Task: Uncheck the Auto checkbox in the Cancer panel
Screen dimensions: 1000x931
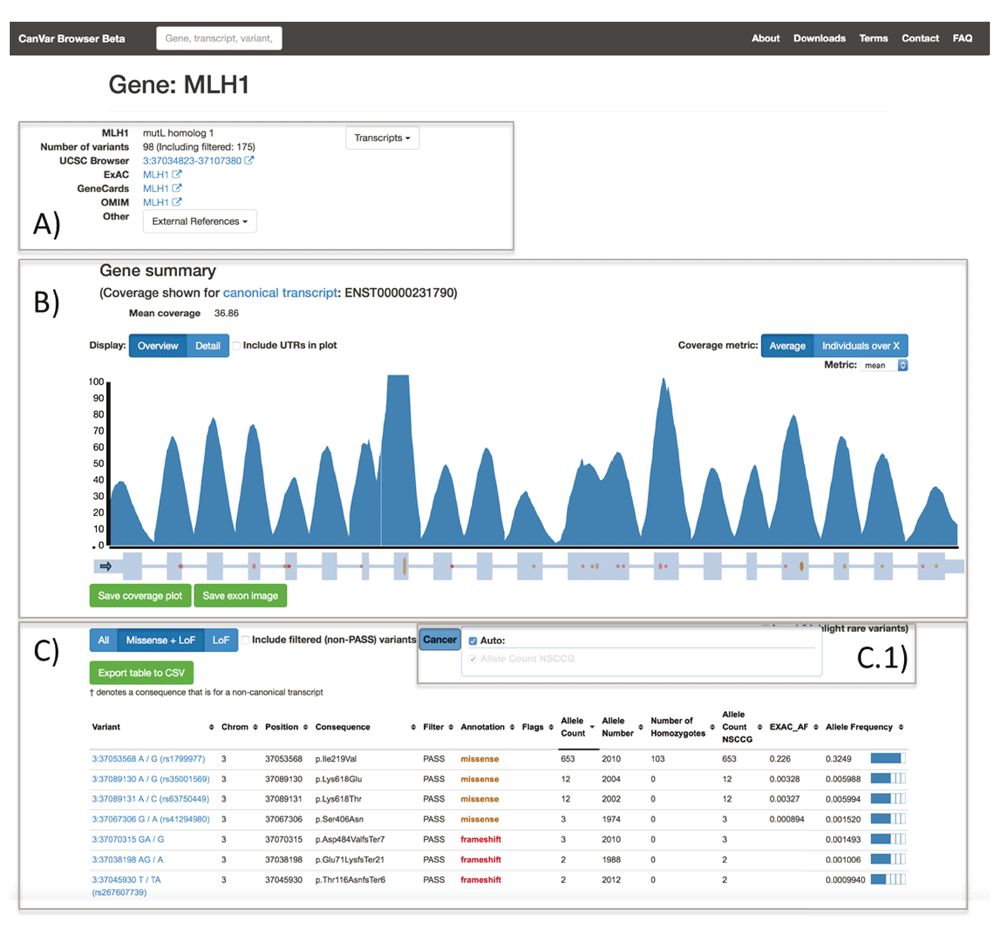Action: point(473,641)
